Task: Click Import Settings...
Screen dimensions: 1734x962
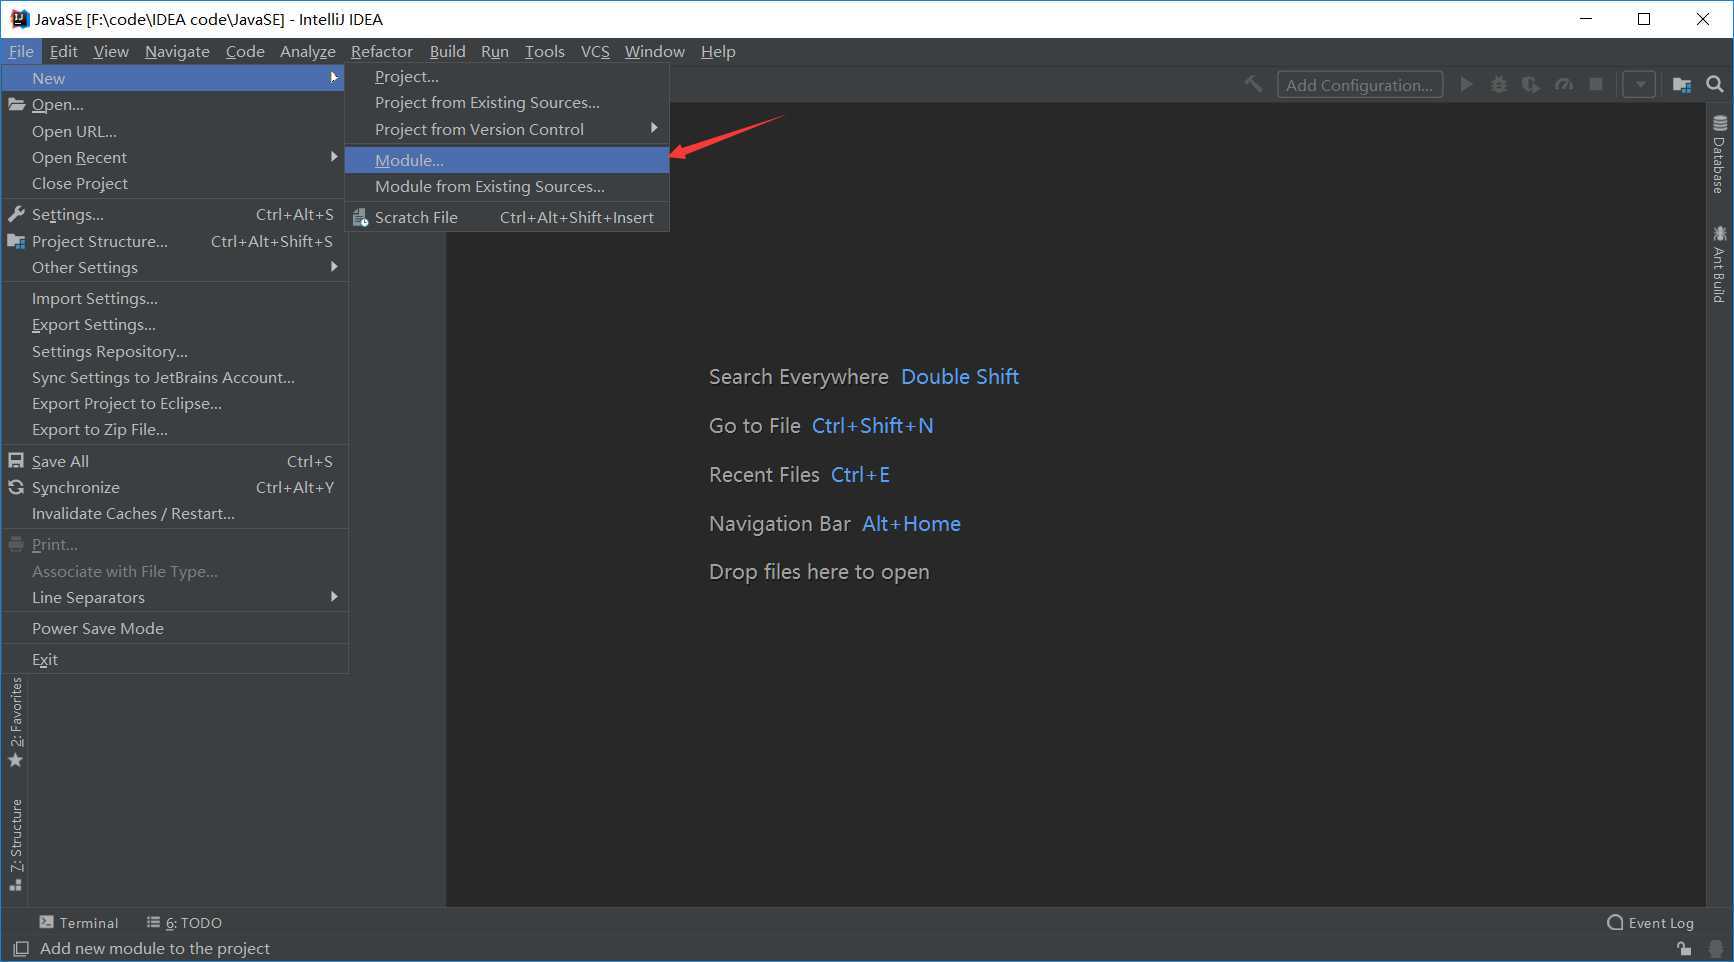Action: click(x=174, y=298)
